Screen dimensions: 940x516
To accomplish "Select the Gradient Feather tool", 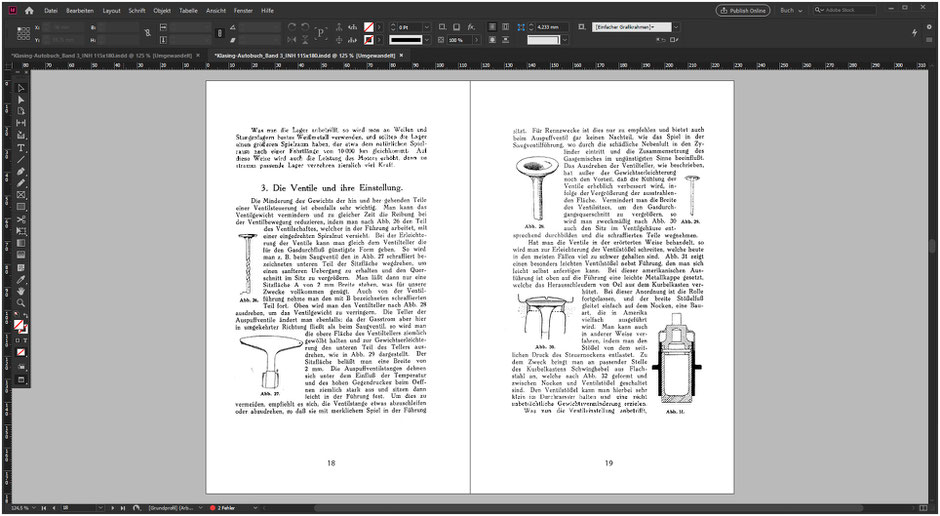I will click(x=21, y=255).
